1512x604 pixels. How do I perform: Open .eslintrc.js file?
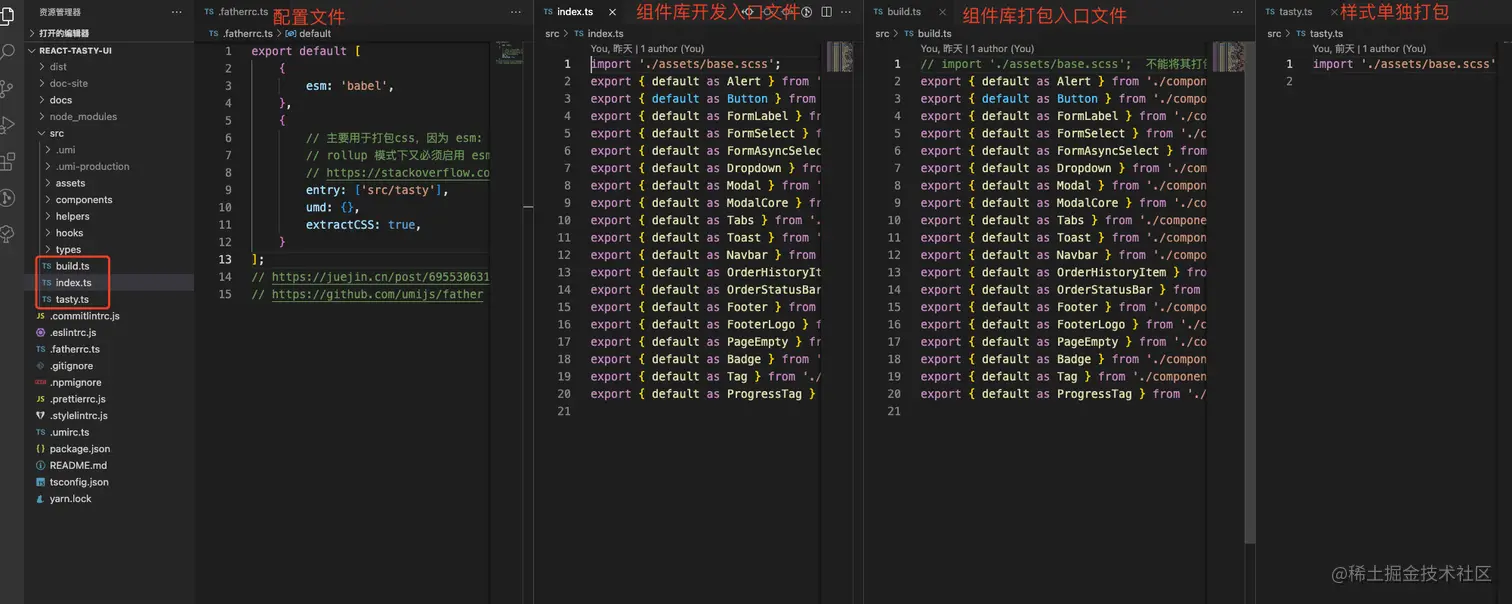108,332
